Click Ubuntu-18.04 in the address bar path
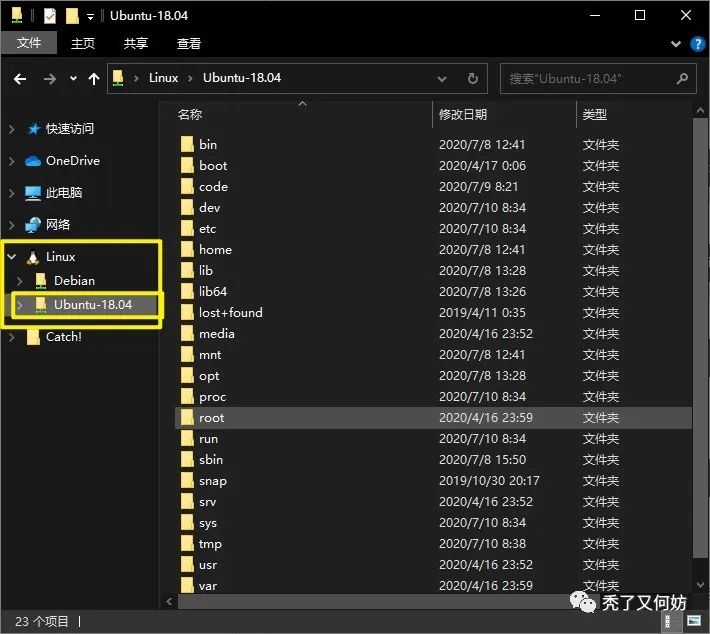 click(x=242, y=78)
